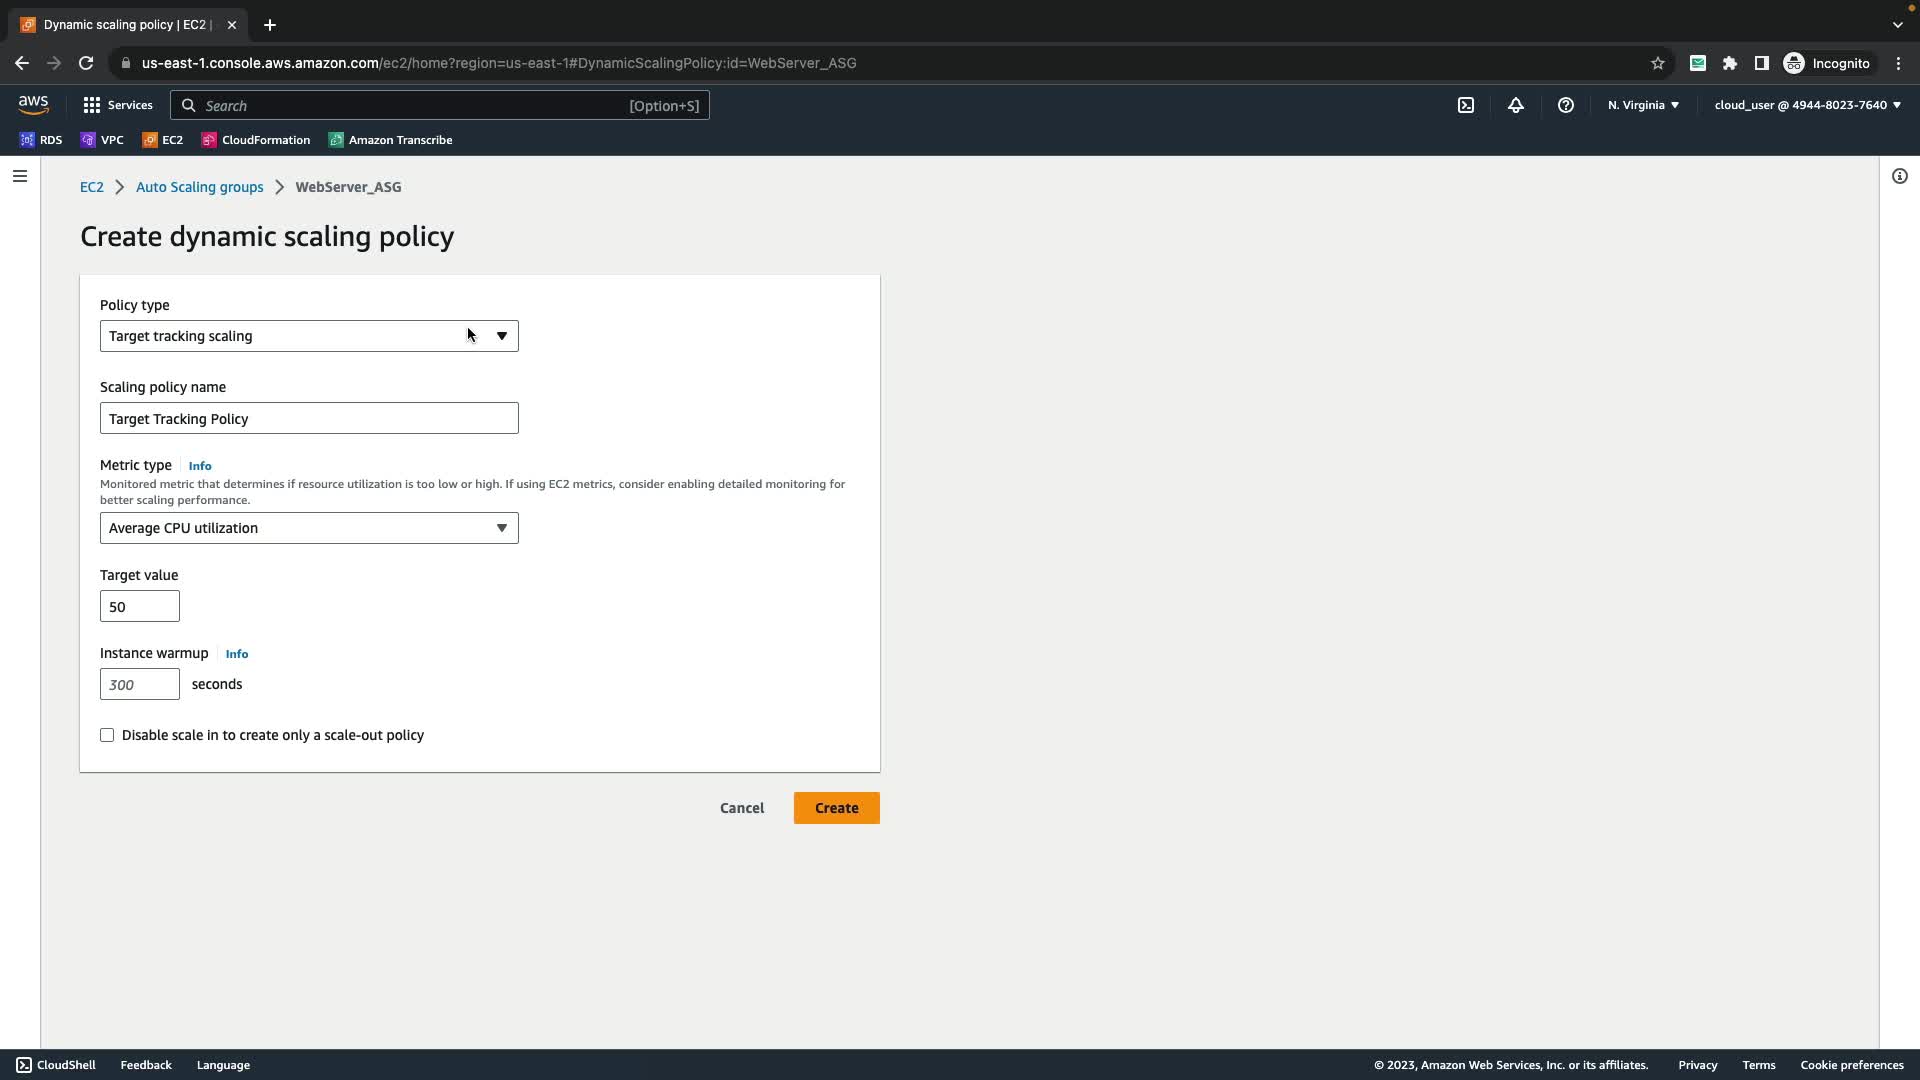Open the info panel icon at right
This screenshot has width=1920, height=1080.
point(1899,176)
